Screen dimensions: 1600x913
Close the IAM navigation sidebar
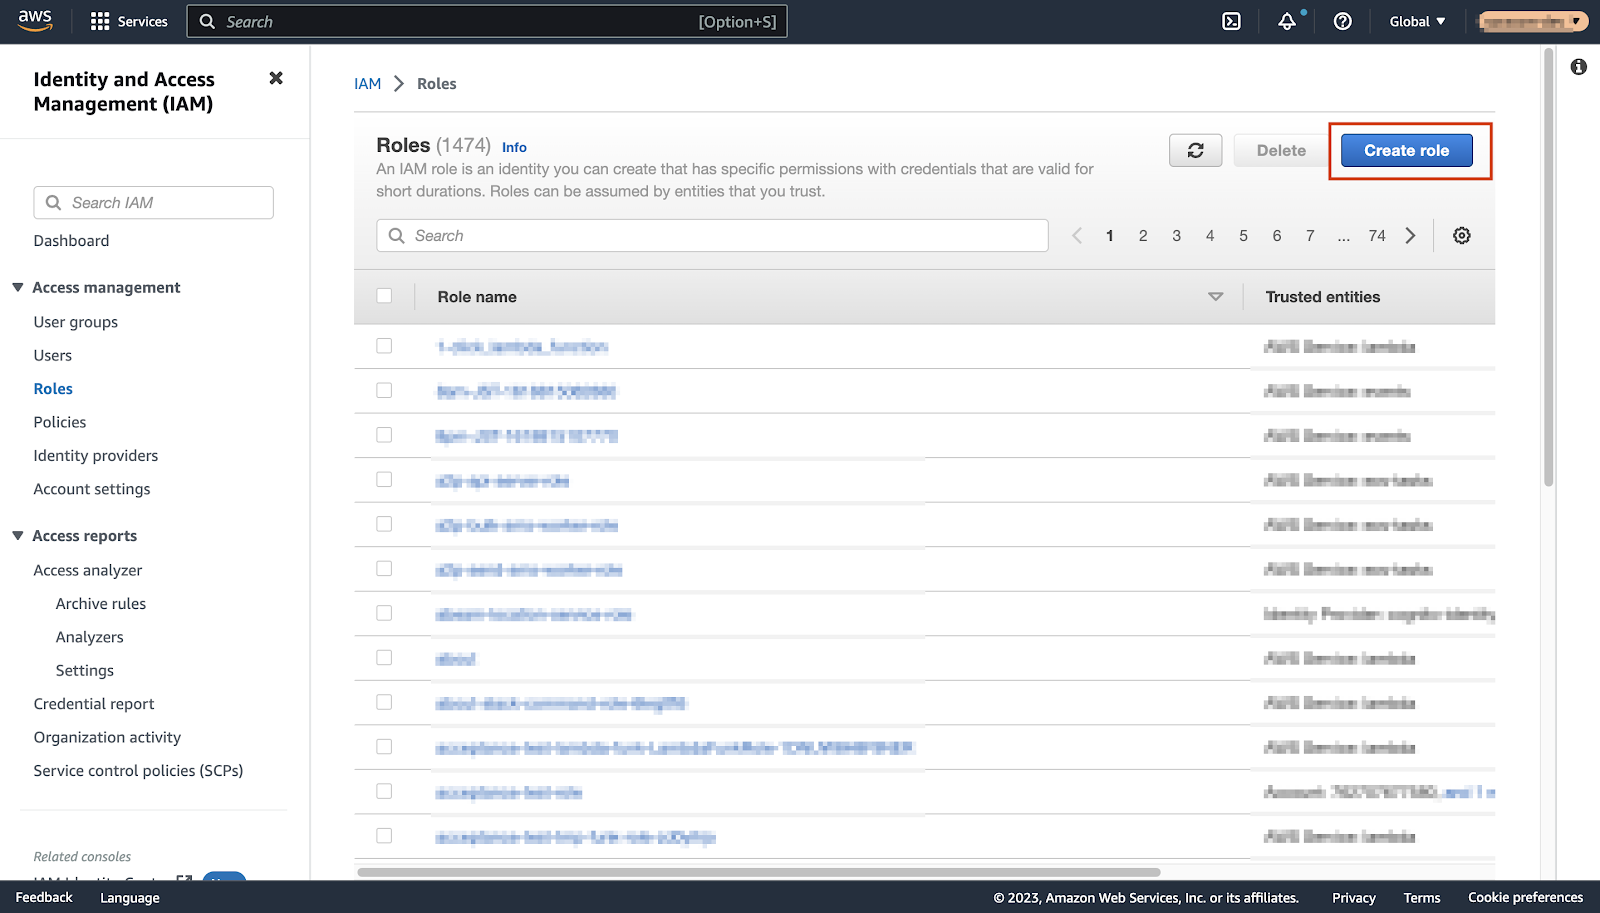276,78
